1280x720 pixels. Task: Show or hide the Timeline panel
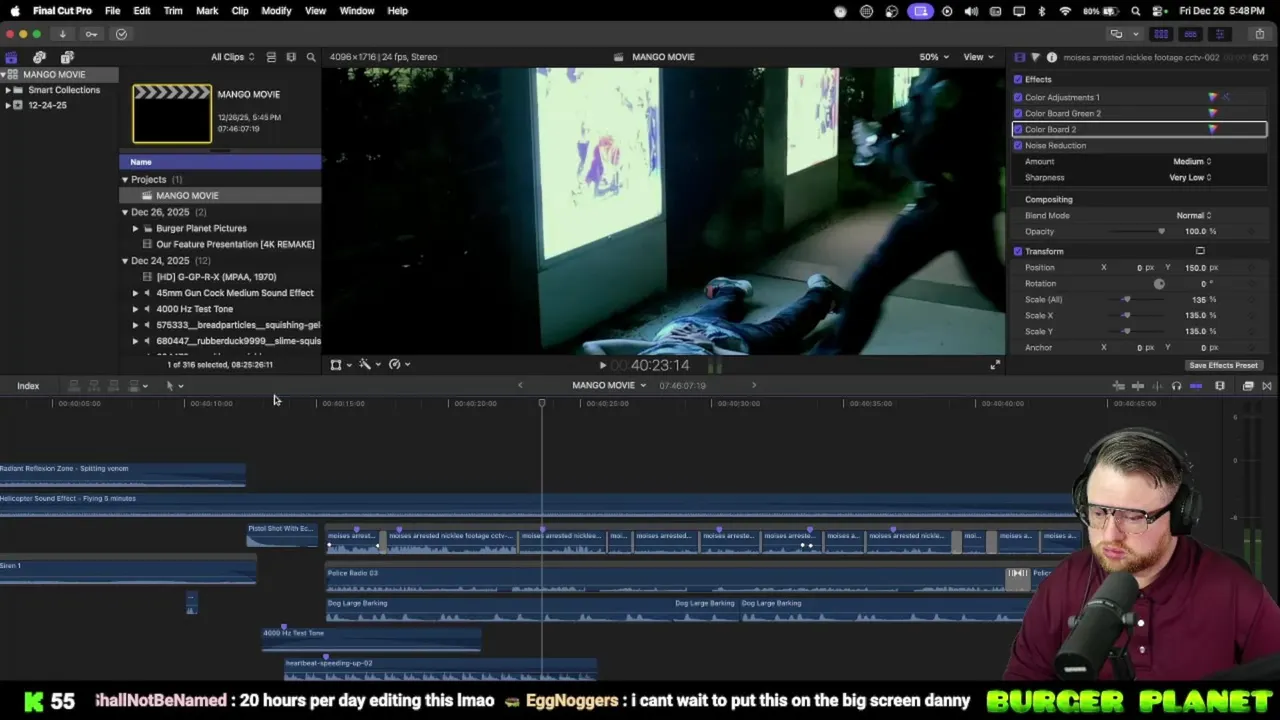1190,34
